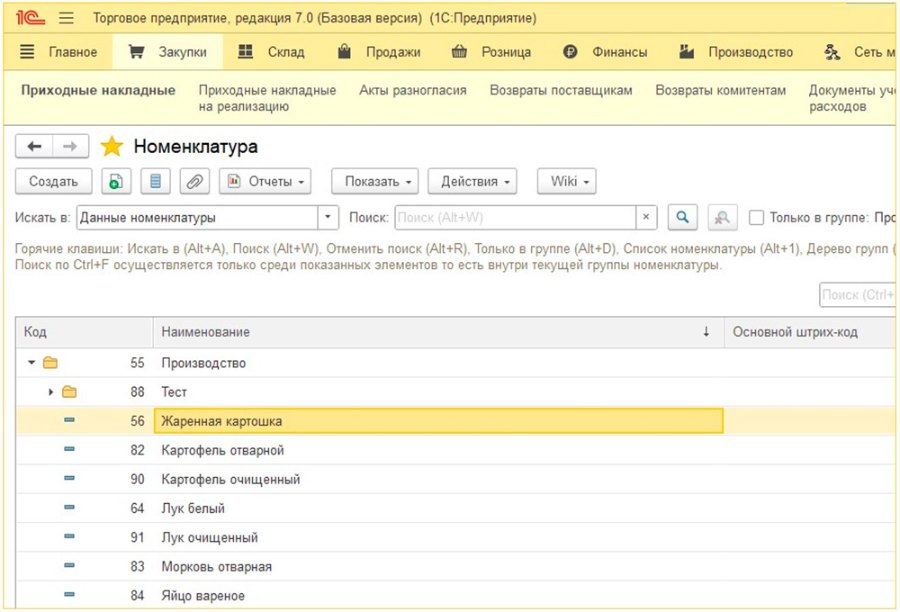Click the magnifier search button

point(682,218)
